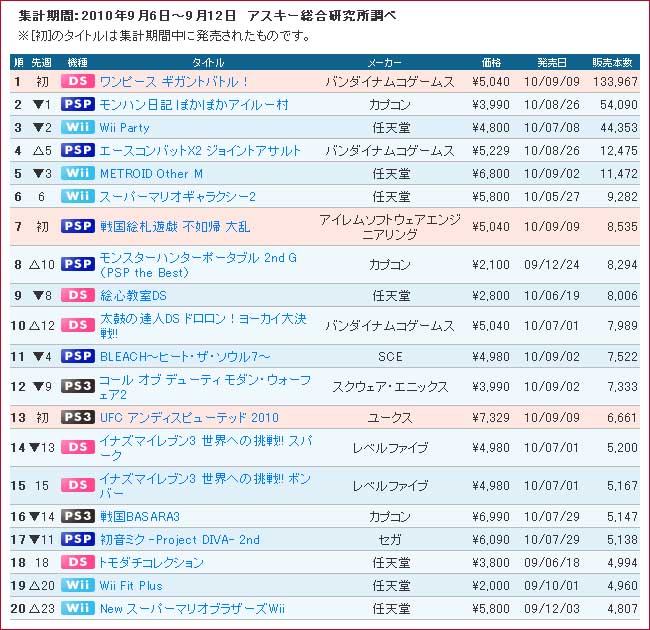Image resolution: width=650 pixels, height=630 pixels.
Task: Open the コール オブ デューティ モダン・ウォーフェア2 link
Action: click(x=205, y=387)
